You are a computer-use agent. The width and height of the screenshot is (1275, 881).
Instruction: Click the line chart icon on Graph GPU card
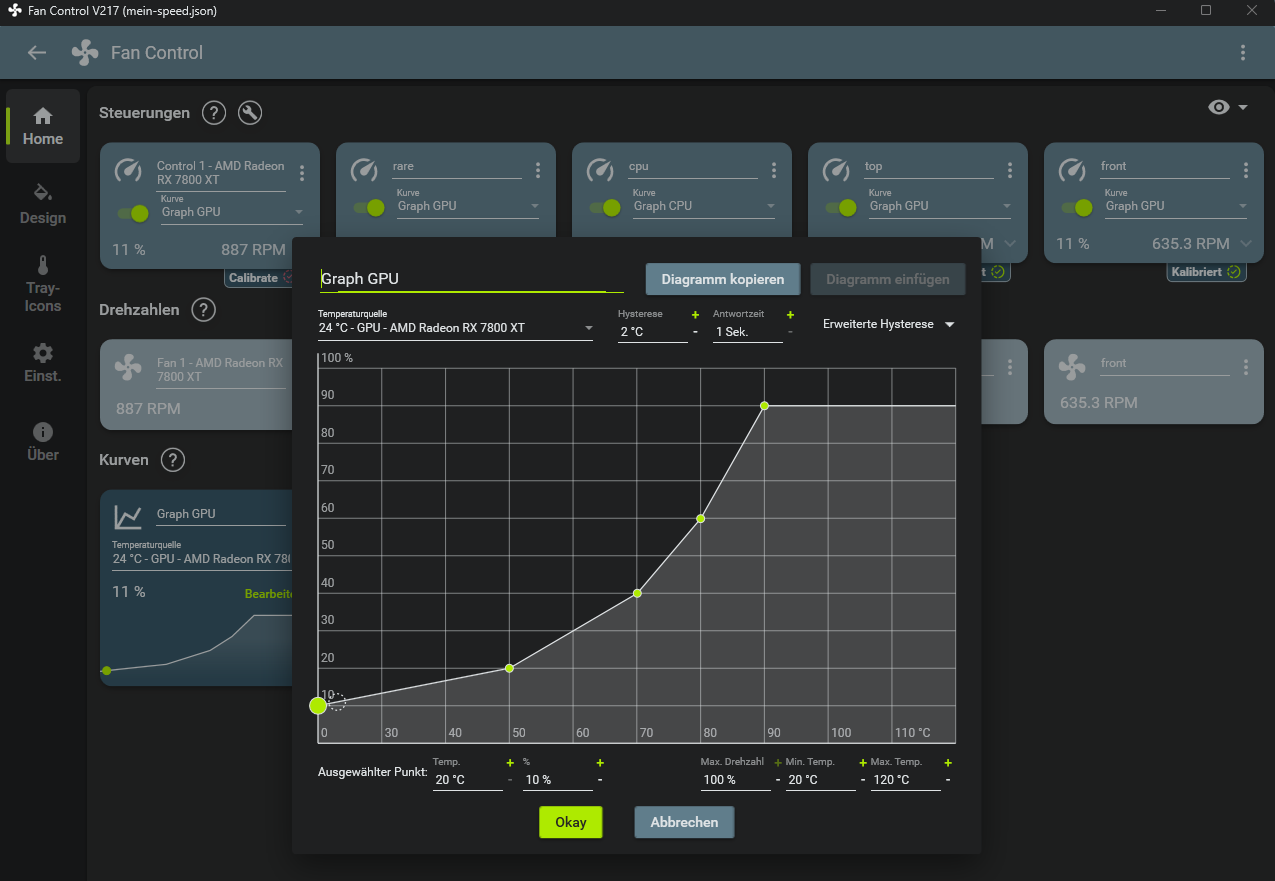click(128, 516)
